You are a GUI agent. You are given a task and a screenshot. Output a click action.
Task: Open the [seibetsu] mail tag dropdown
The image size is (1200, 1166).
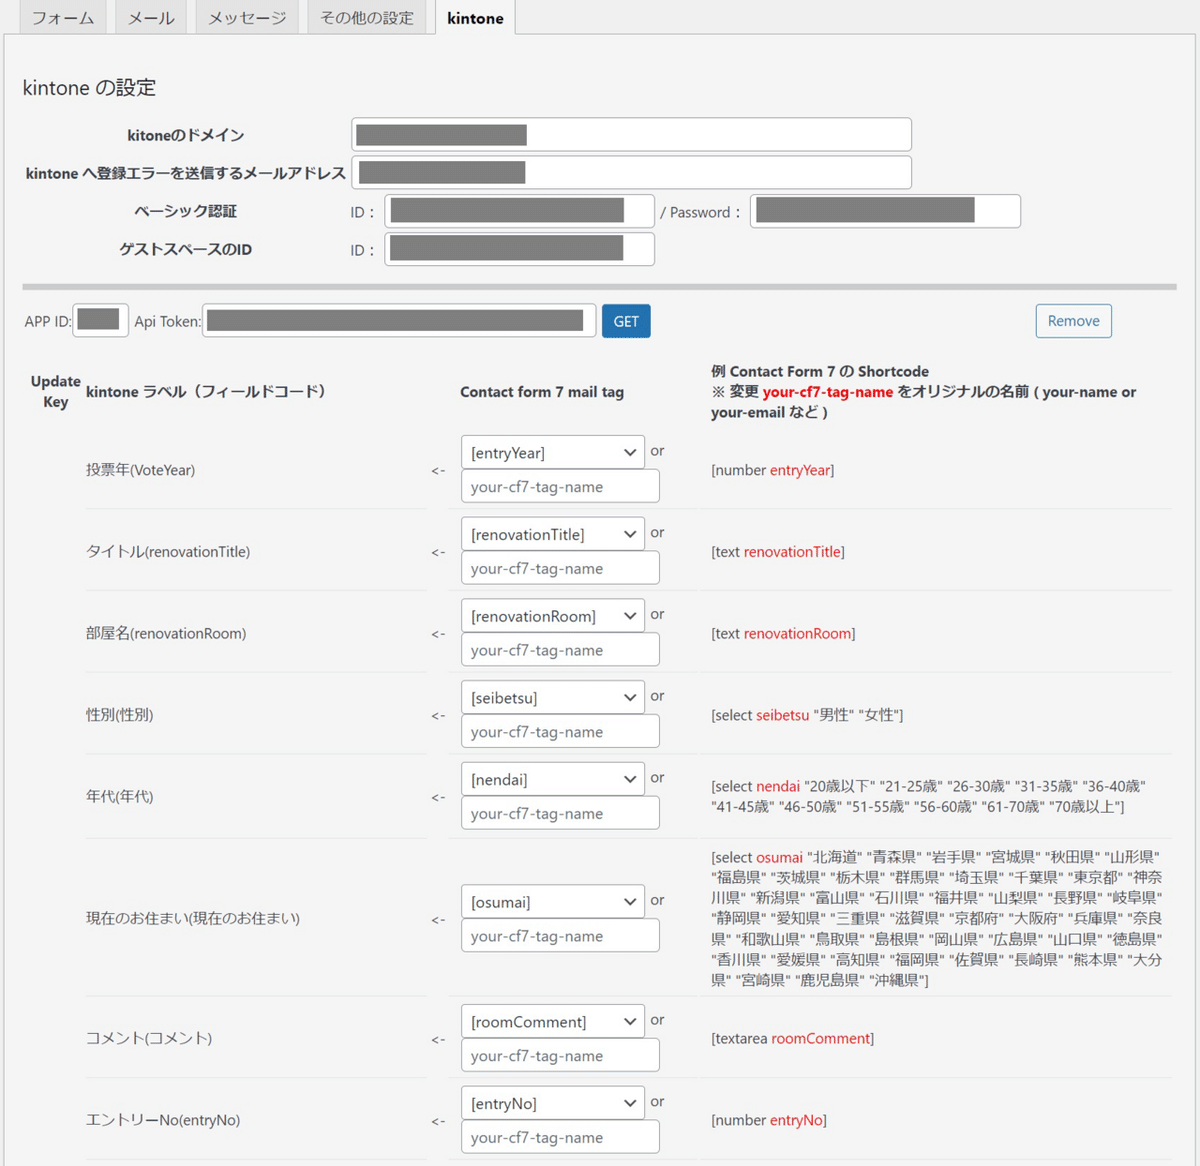click(x=553, y=697)
